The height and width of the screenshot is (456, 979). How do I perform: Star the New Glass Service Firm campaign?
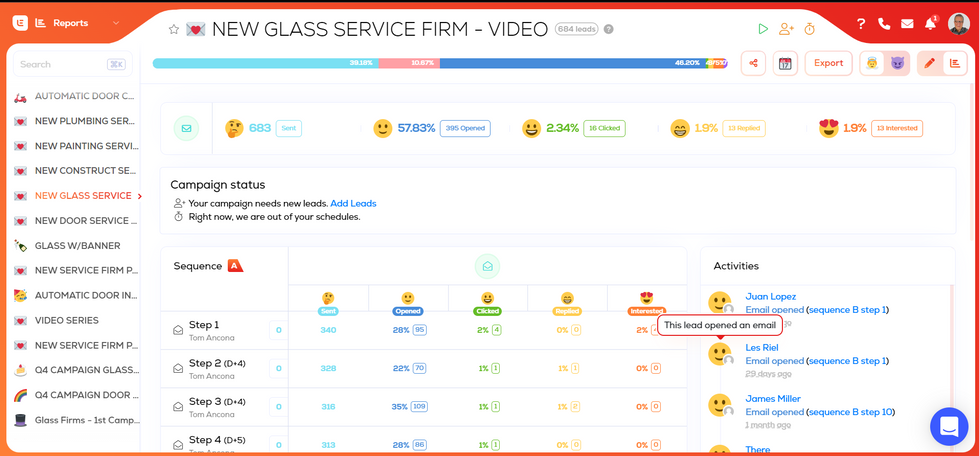(174, 29)
